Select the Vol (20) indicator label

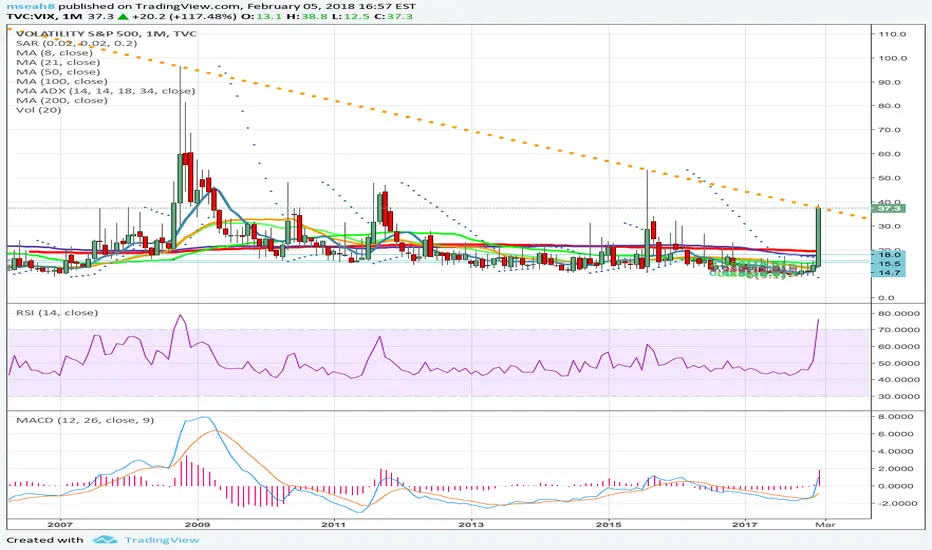pos(39,109)
